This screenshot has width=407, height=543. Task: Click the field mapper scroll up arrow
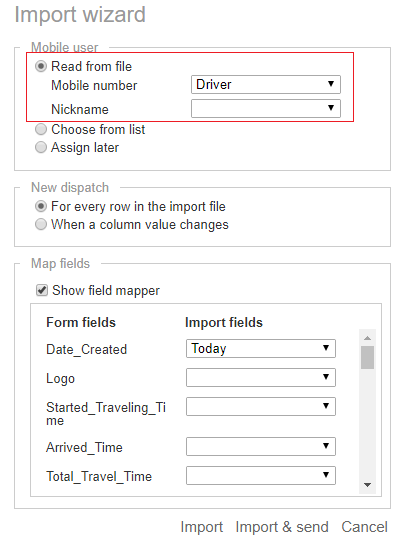(x=368, y=338)
